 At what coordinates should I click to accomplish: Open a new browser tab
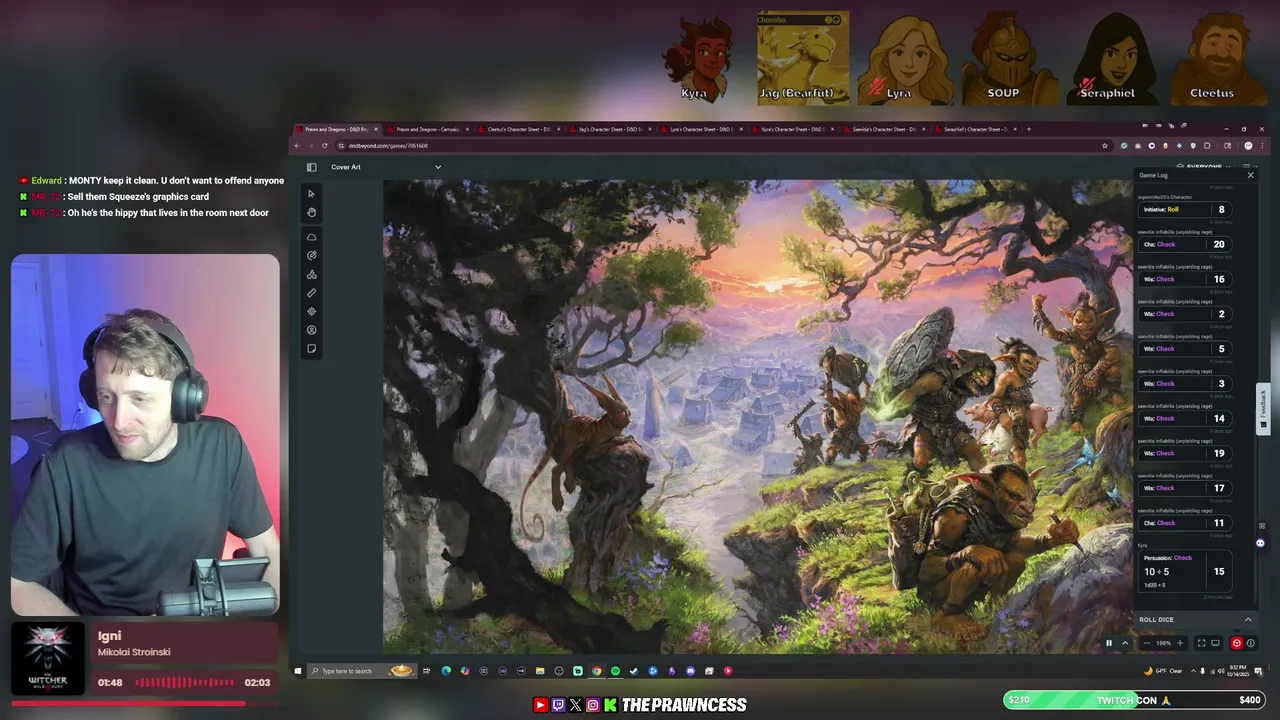[x=1028, y=129]
